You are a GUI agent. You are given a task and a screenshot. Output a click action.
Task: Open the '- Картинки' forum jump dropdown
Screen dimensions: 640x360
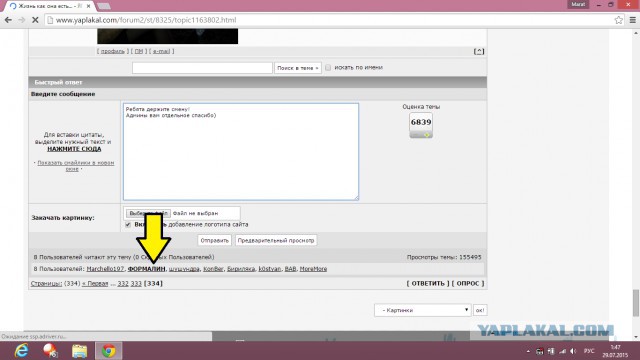(422, 310)
